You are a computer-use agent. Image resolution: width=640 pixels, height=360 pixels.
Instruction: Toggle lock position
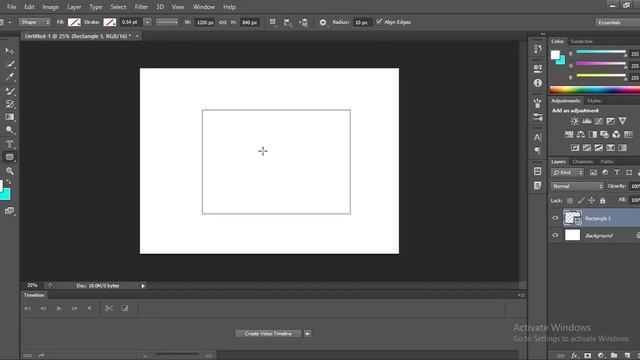pyautogui.click(x=591, y=200)
